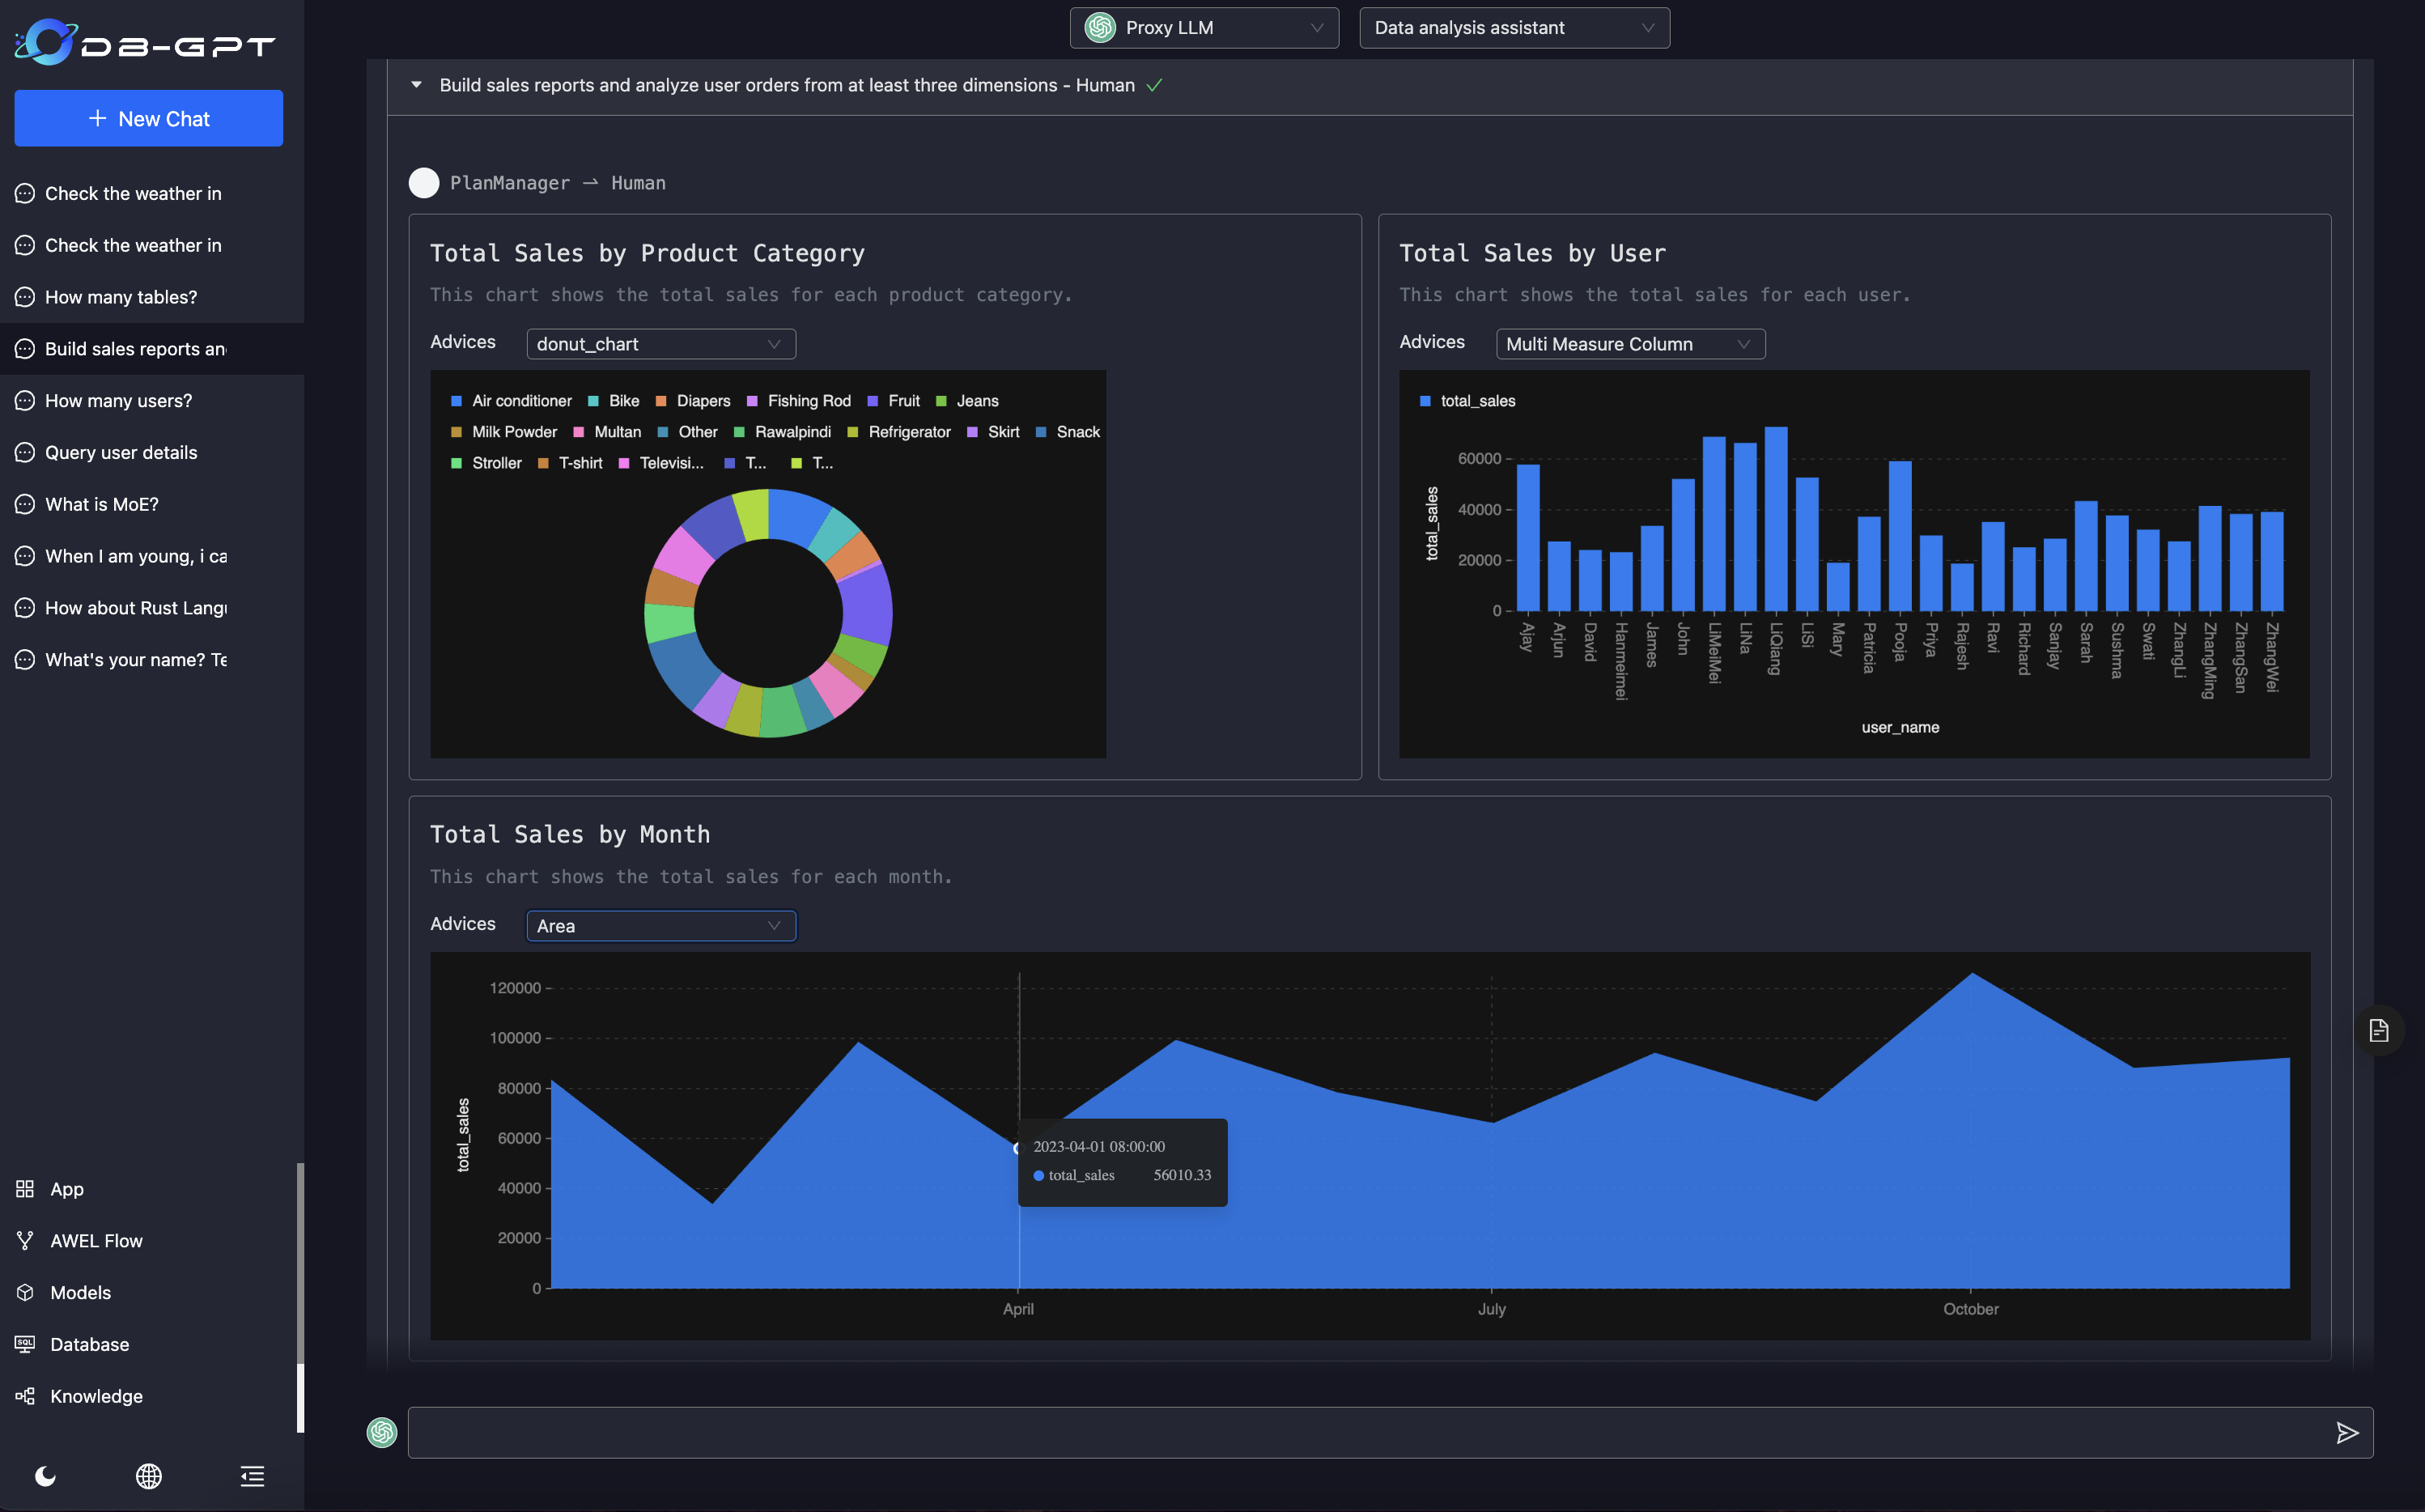Click the New Chat button
Viewport: 2425px width, 1512px height.
(149, 118)
